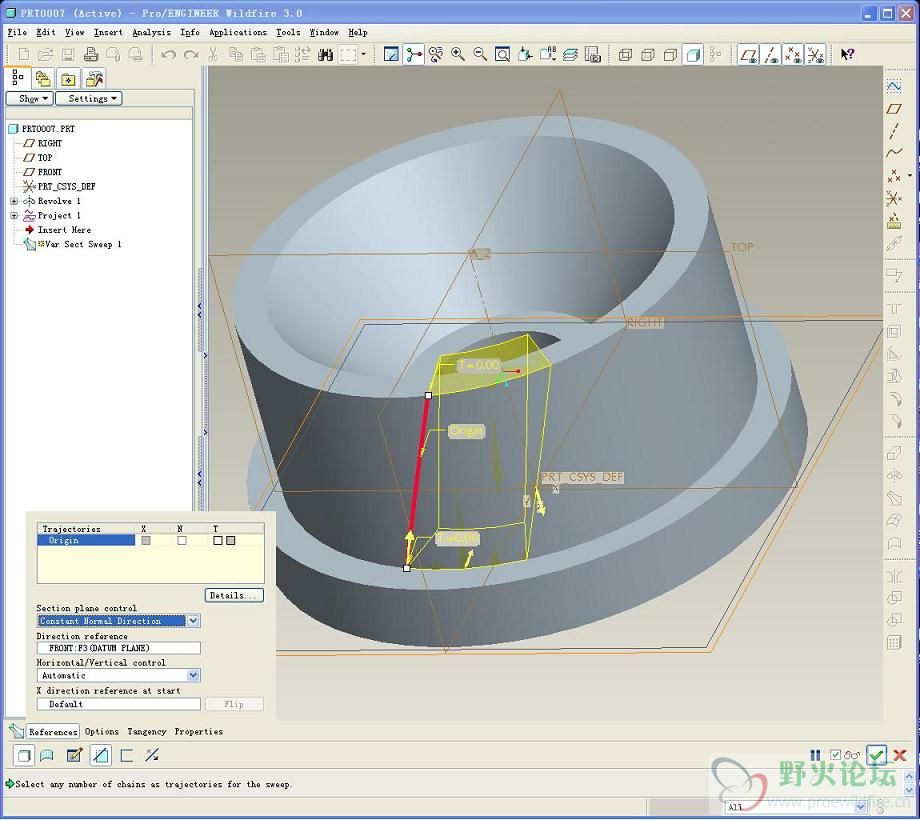The width and height of the screenshot is (920, 820).
Task: Click the Datum Curve tool icon
Action: [x=894, y=154]
